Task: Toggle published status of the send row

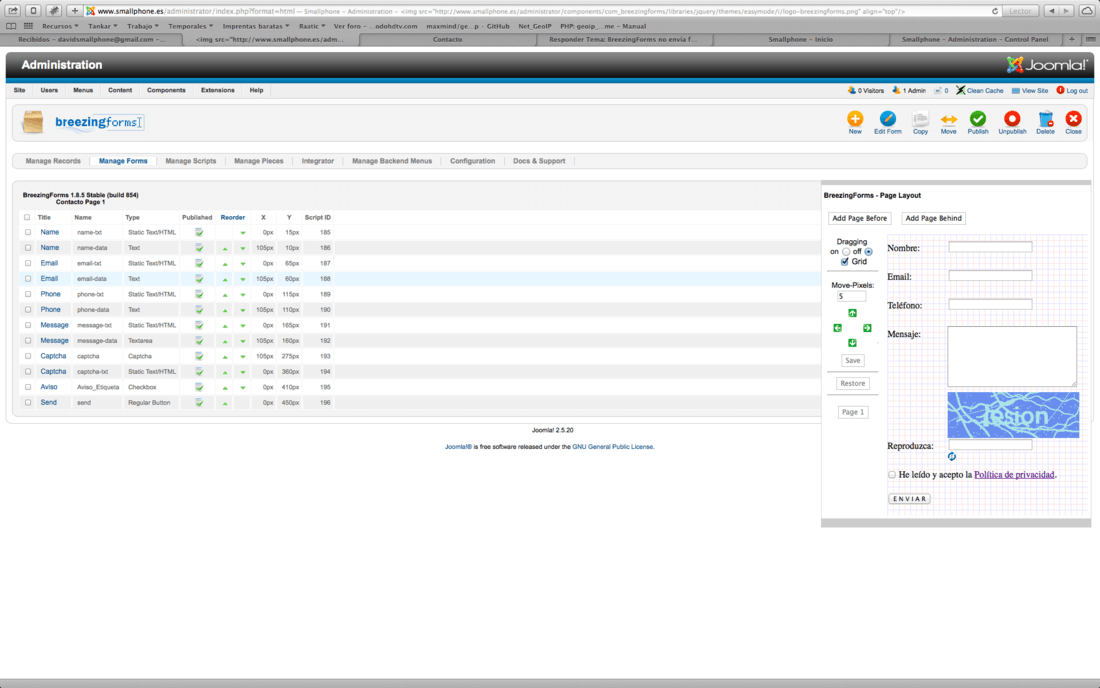Action: (x=199, y=403)
